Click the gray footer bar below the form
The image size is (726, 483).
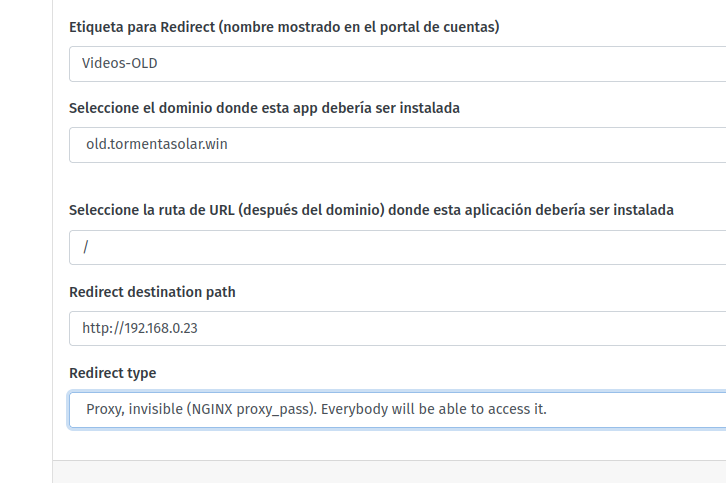[389, 472]
